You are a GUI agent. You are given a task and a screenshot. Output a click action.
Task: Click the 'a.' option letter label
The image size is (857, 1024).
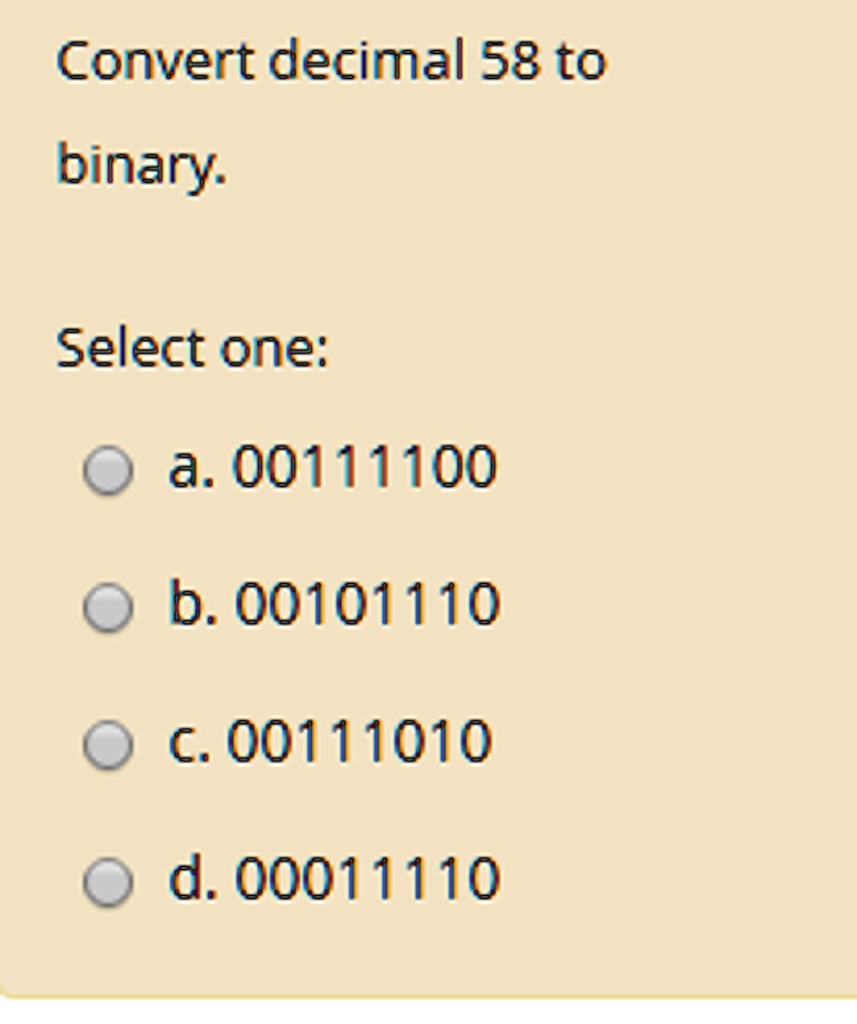coord(192,468)
